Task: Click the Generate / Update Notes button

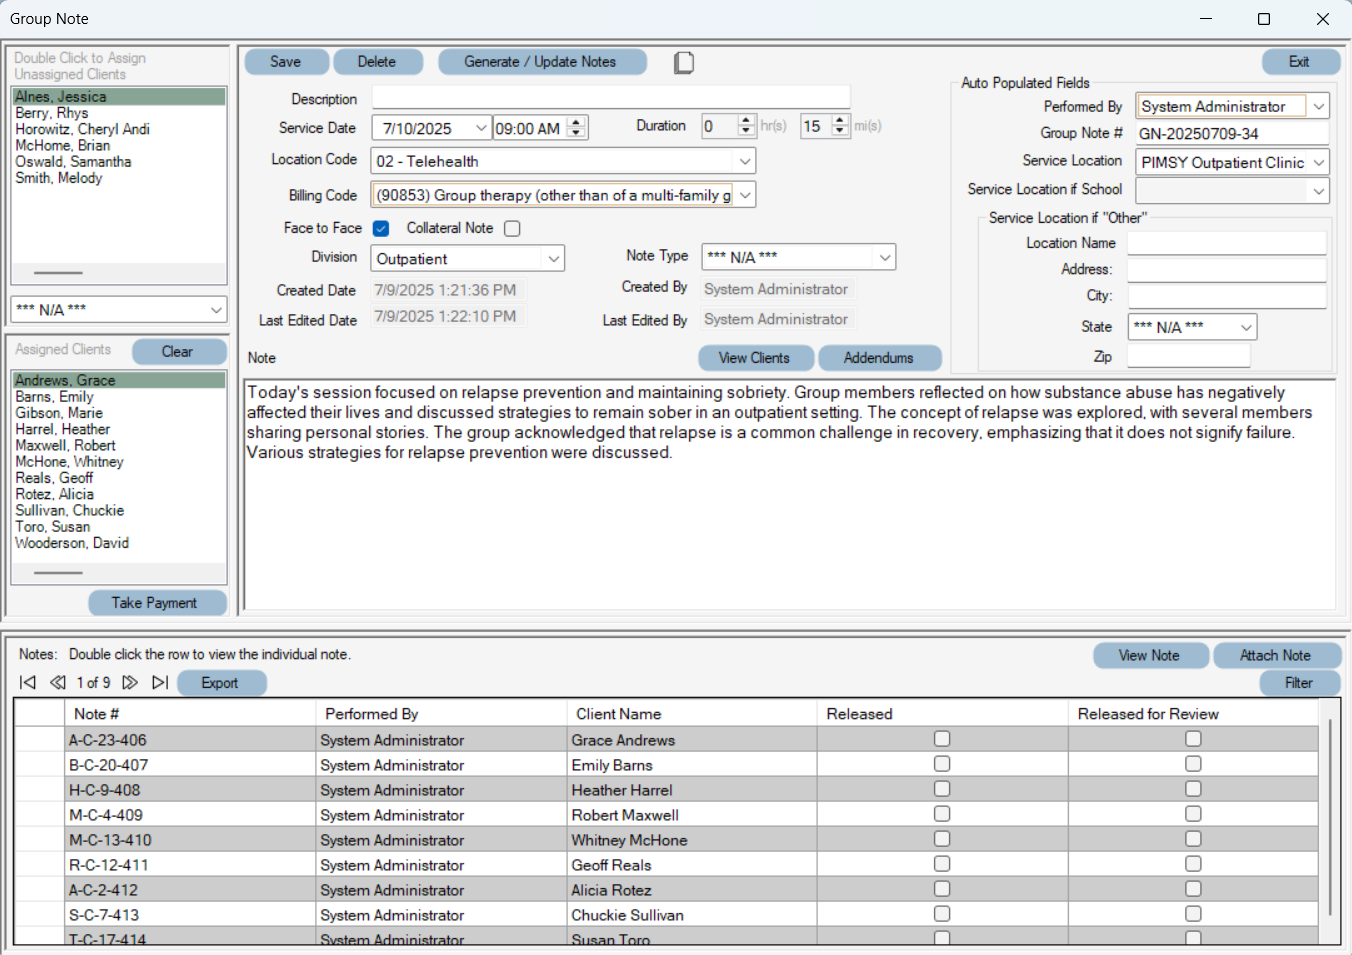Action: [x=542, y=61]
